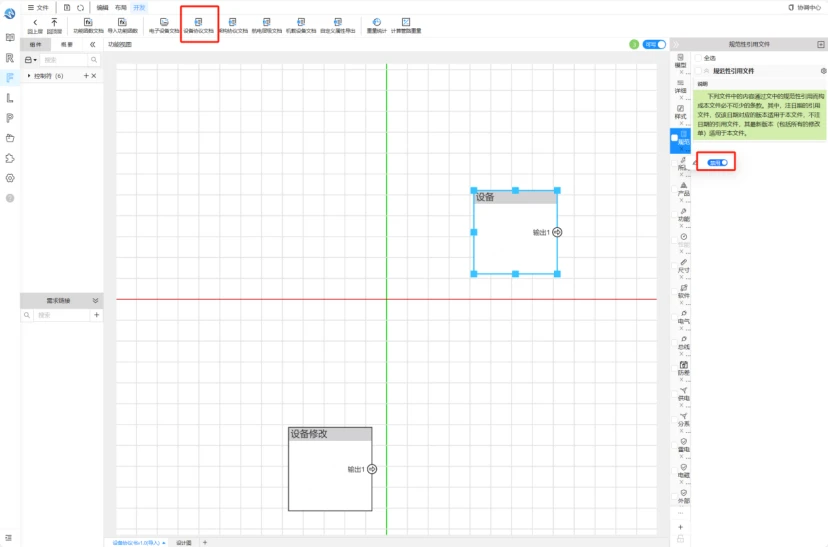This screenshot has height=547, width=829.
Task: Click the 需求链接 search field
Action: point(61,315)
